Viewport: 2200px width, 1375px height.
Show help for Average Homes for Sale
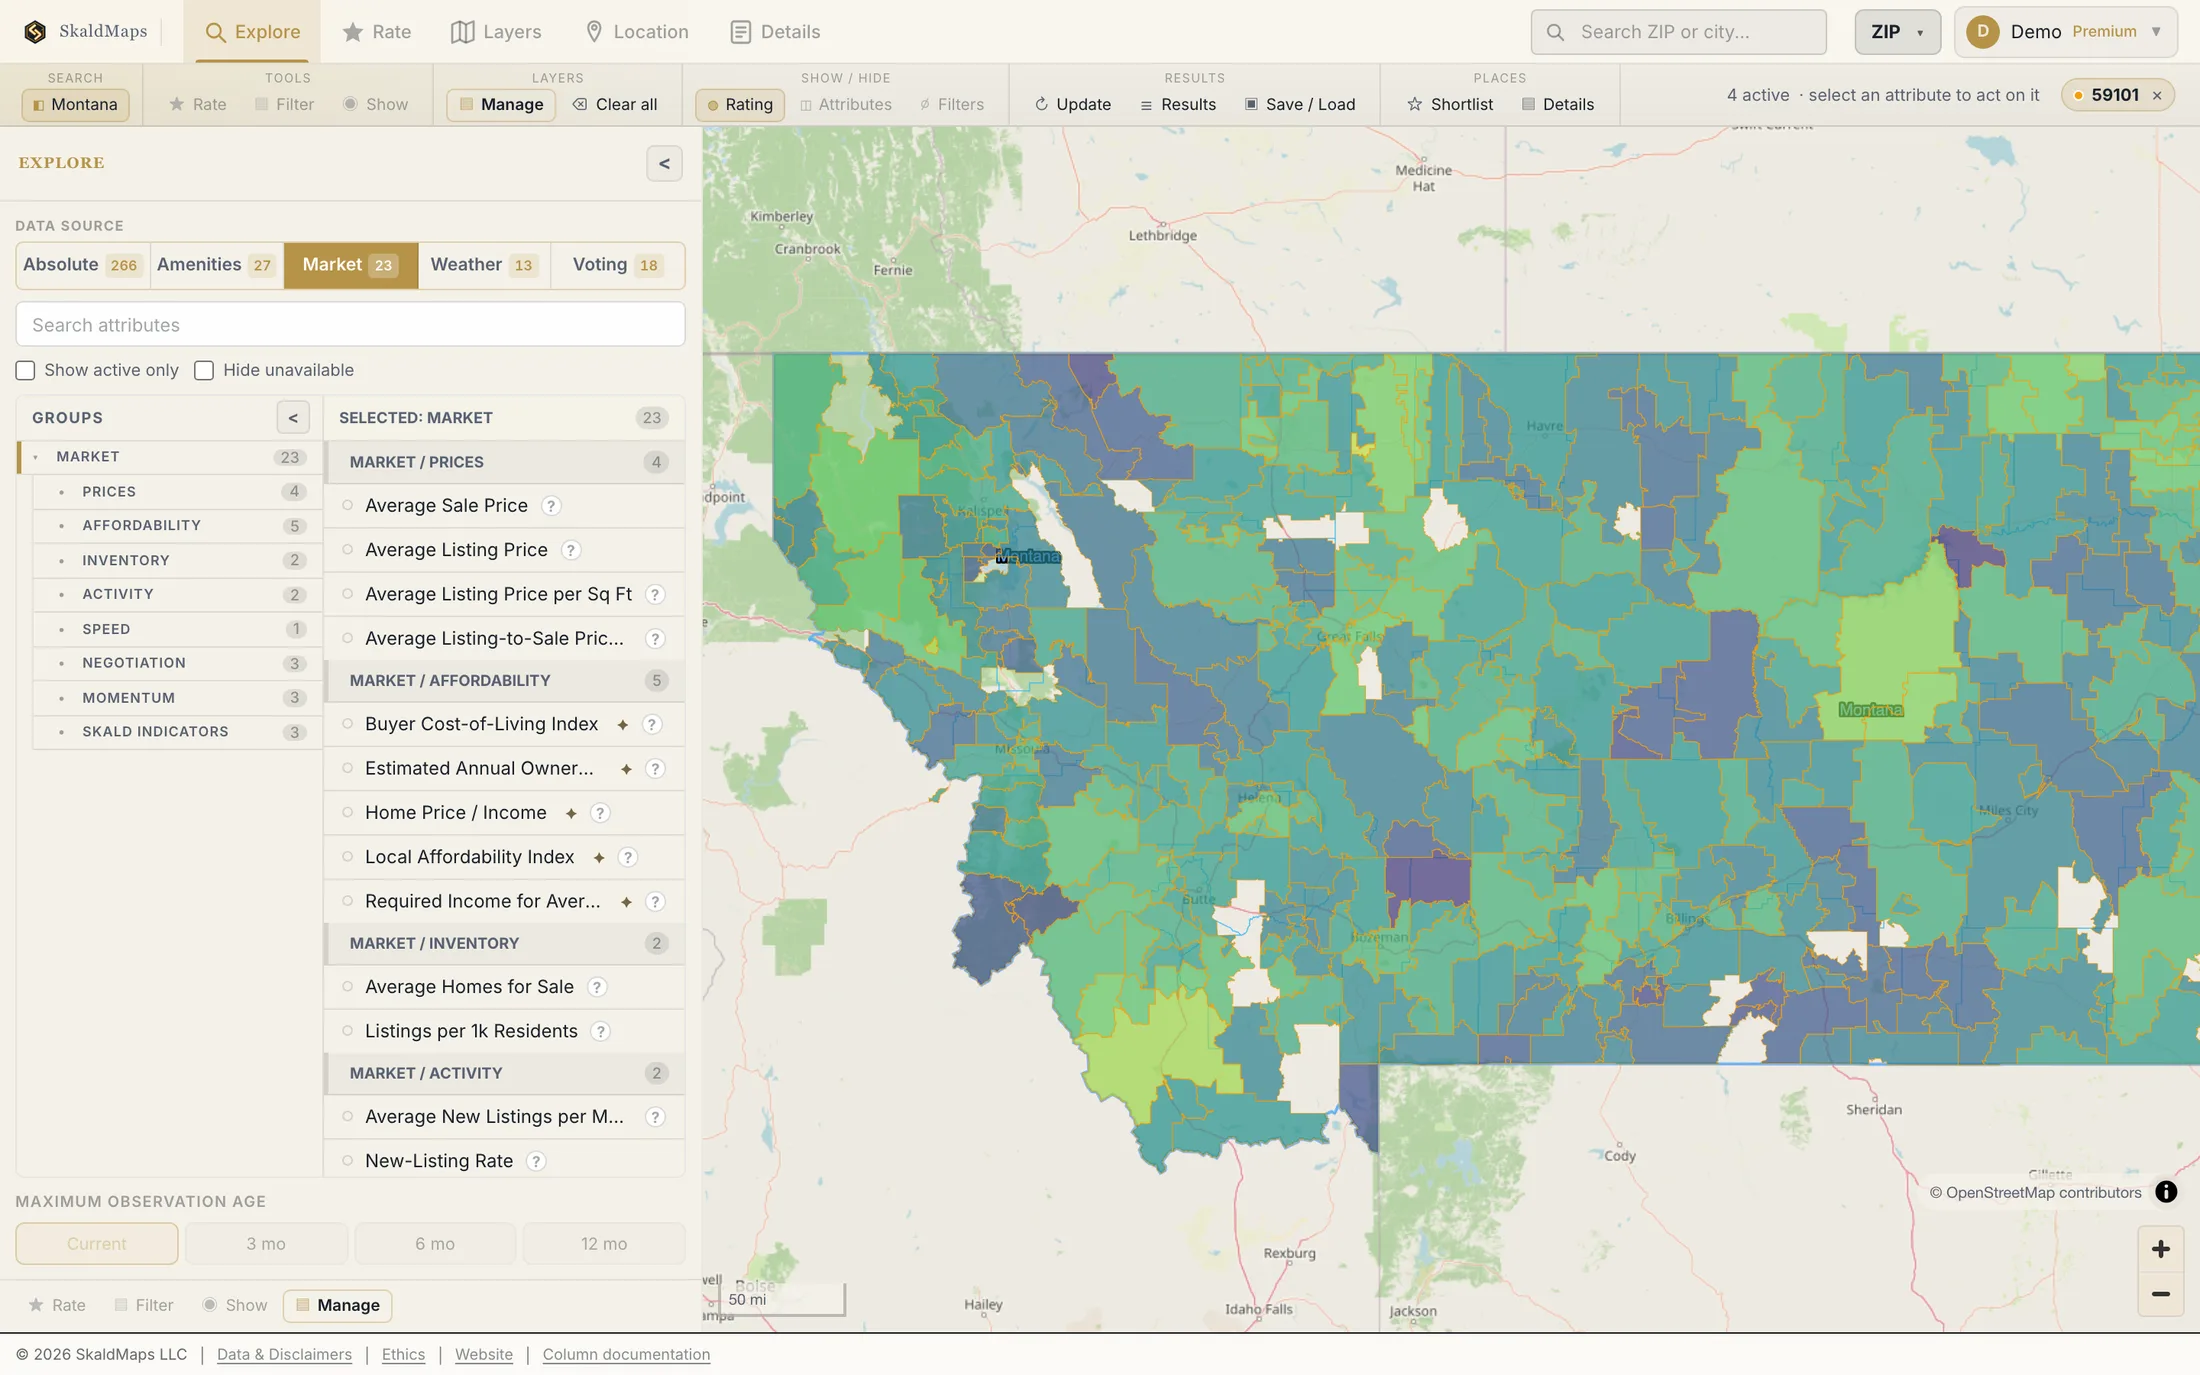point(597,987)
